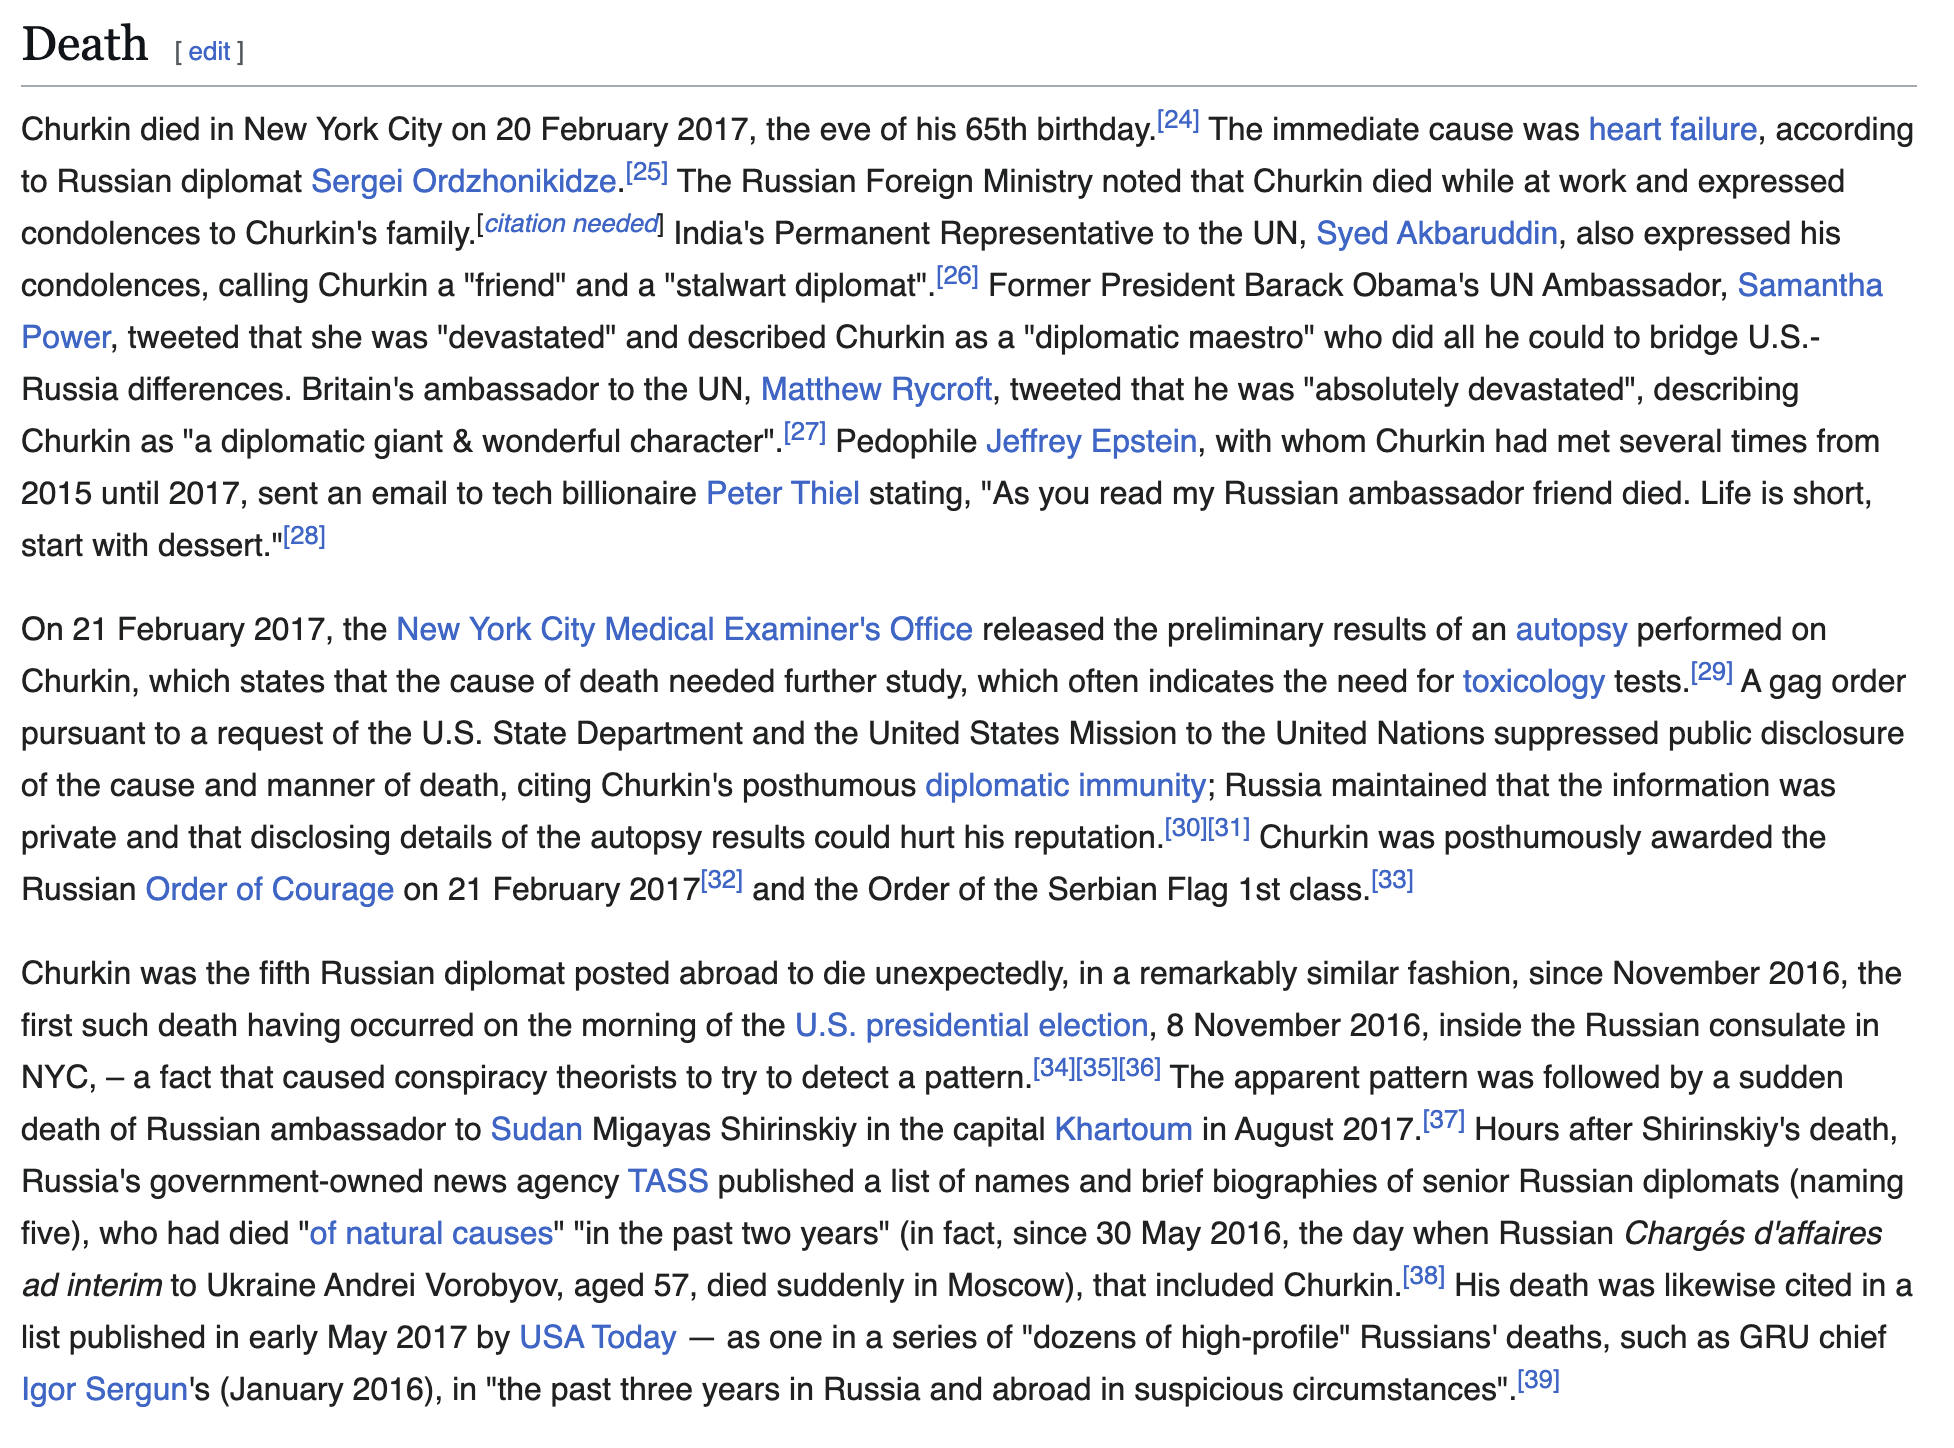Open U.S. presidential election link
Viewport: 1954px width, 1448px height.
point(971,1026)
